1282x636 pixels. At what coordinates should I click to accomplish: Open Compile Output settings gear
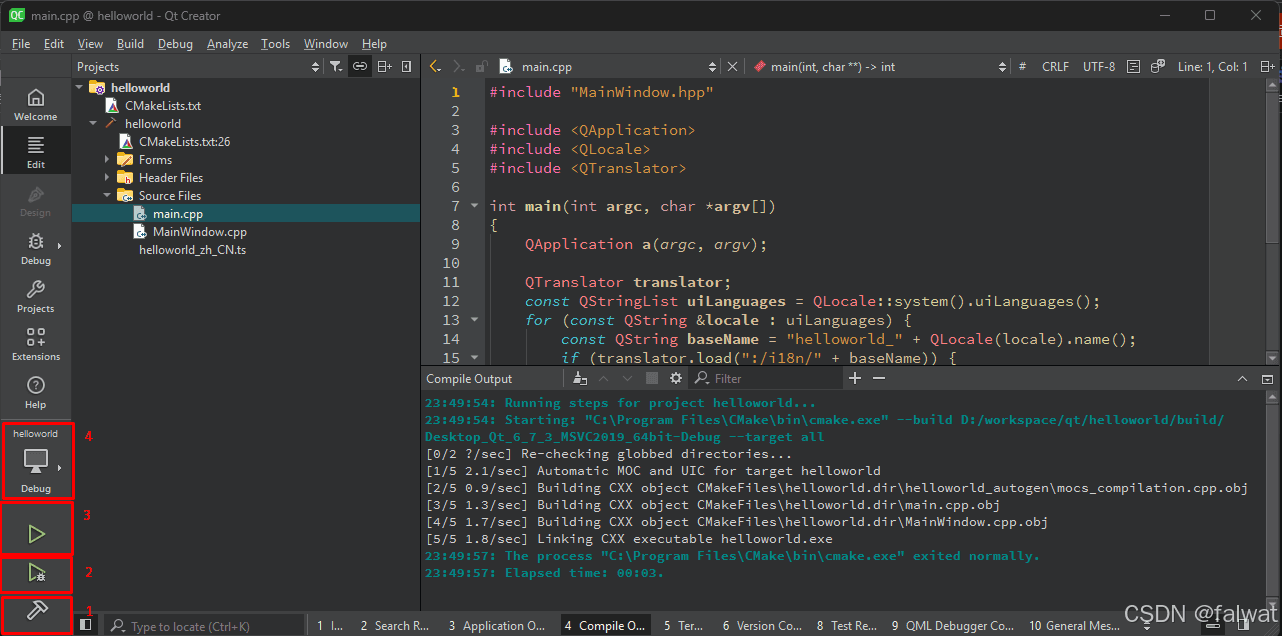[x=676, y=379]
